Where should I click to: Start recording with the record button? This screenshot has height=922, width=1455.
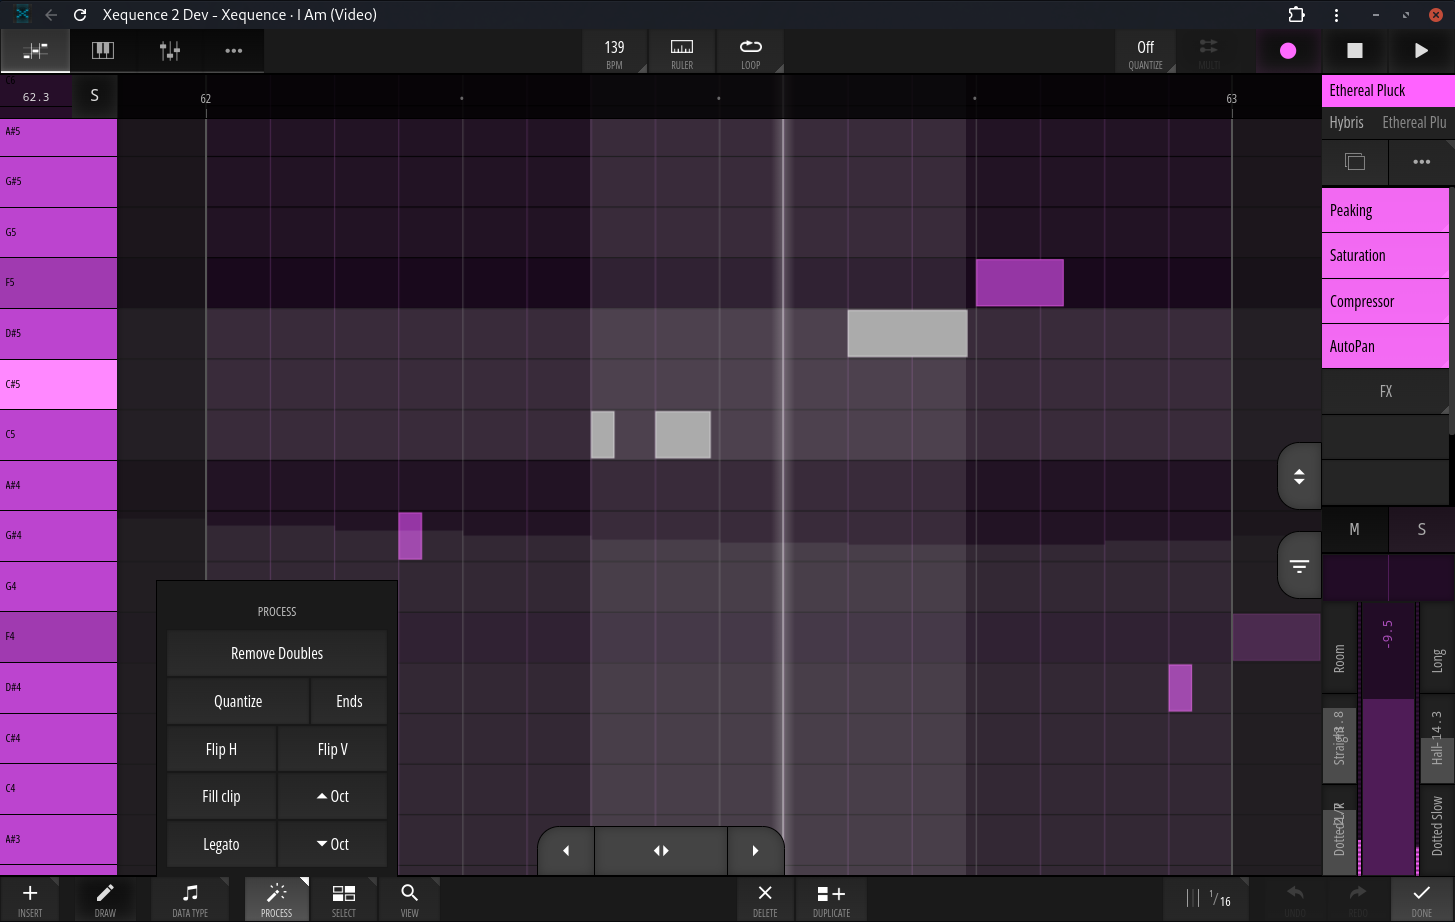(x=1288, y=51)
